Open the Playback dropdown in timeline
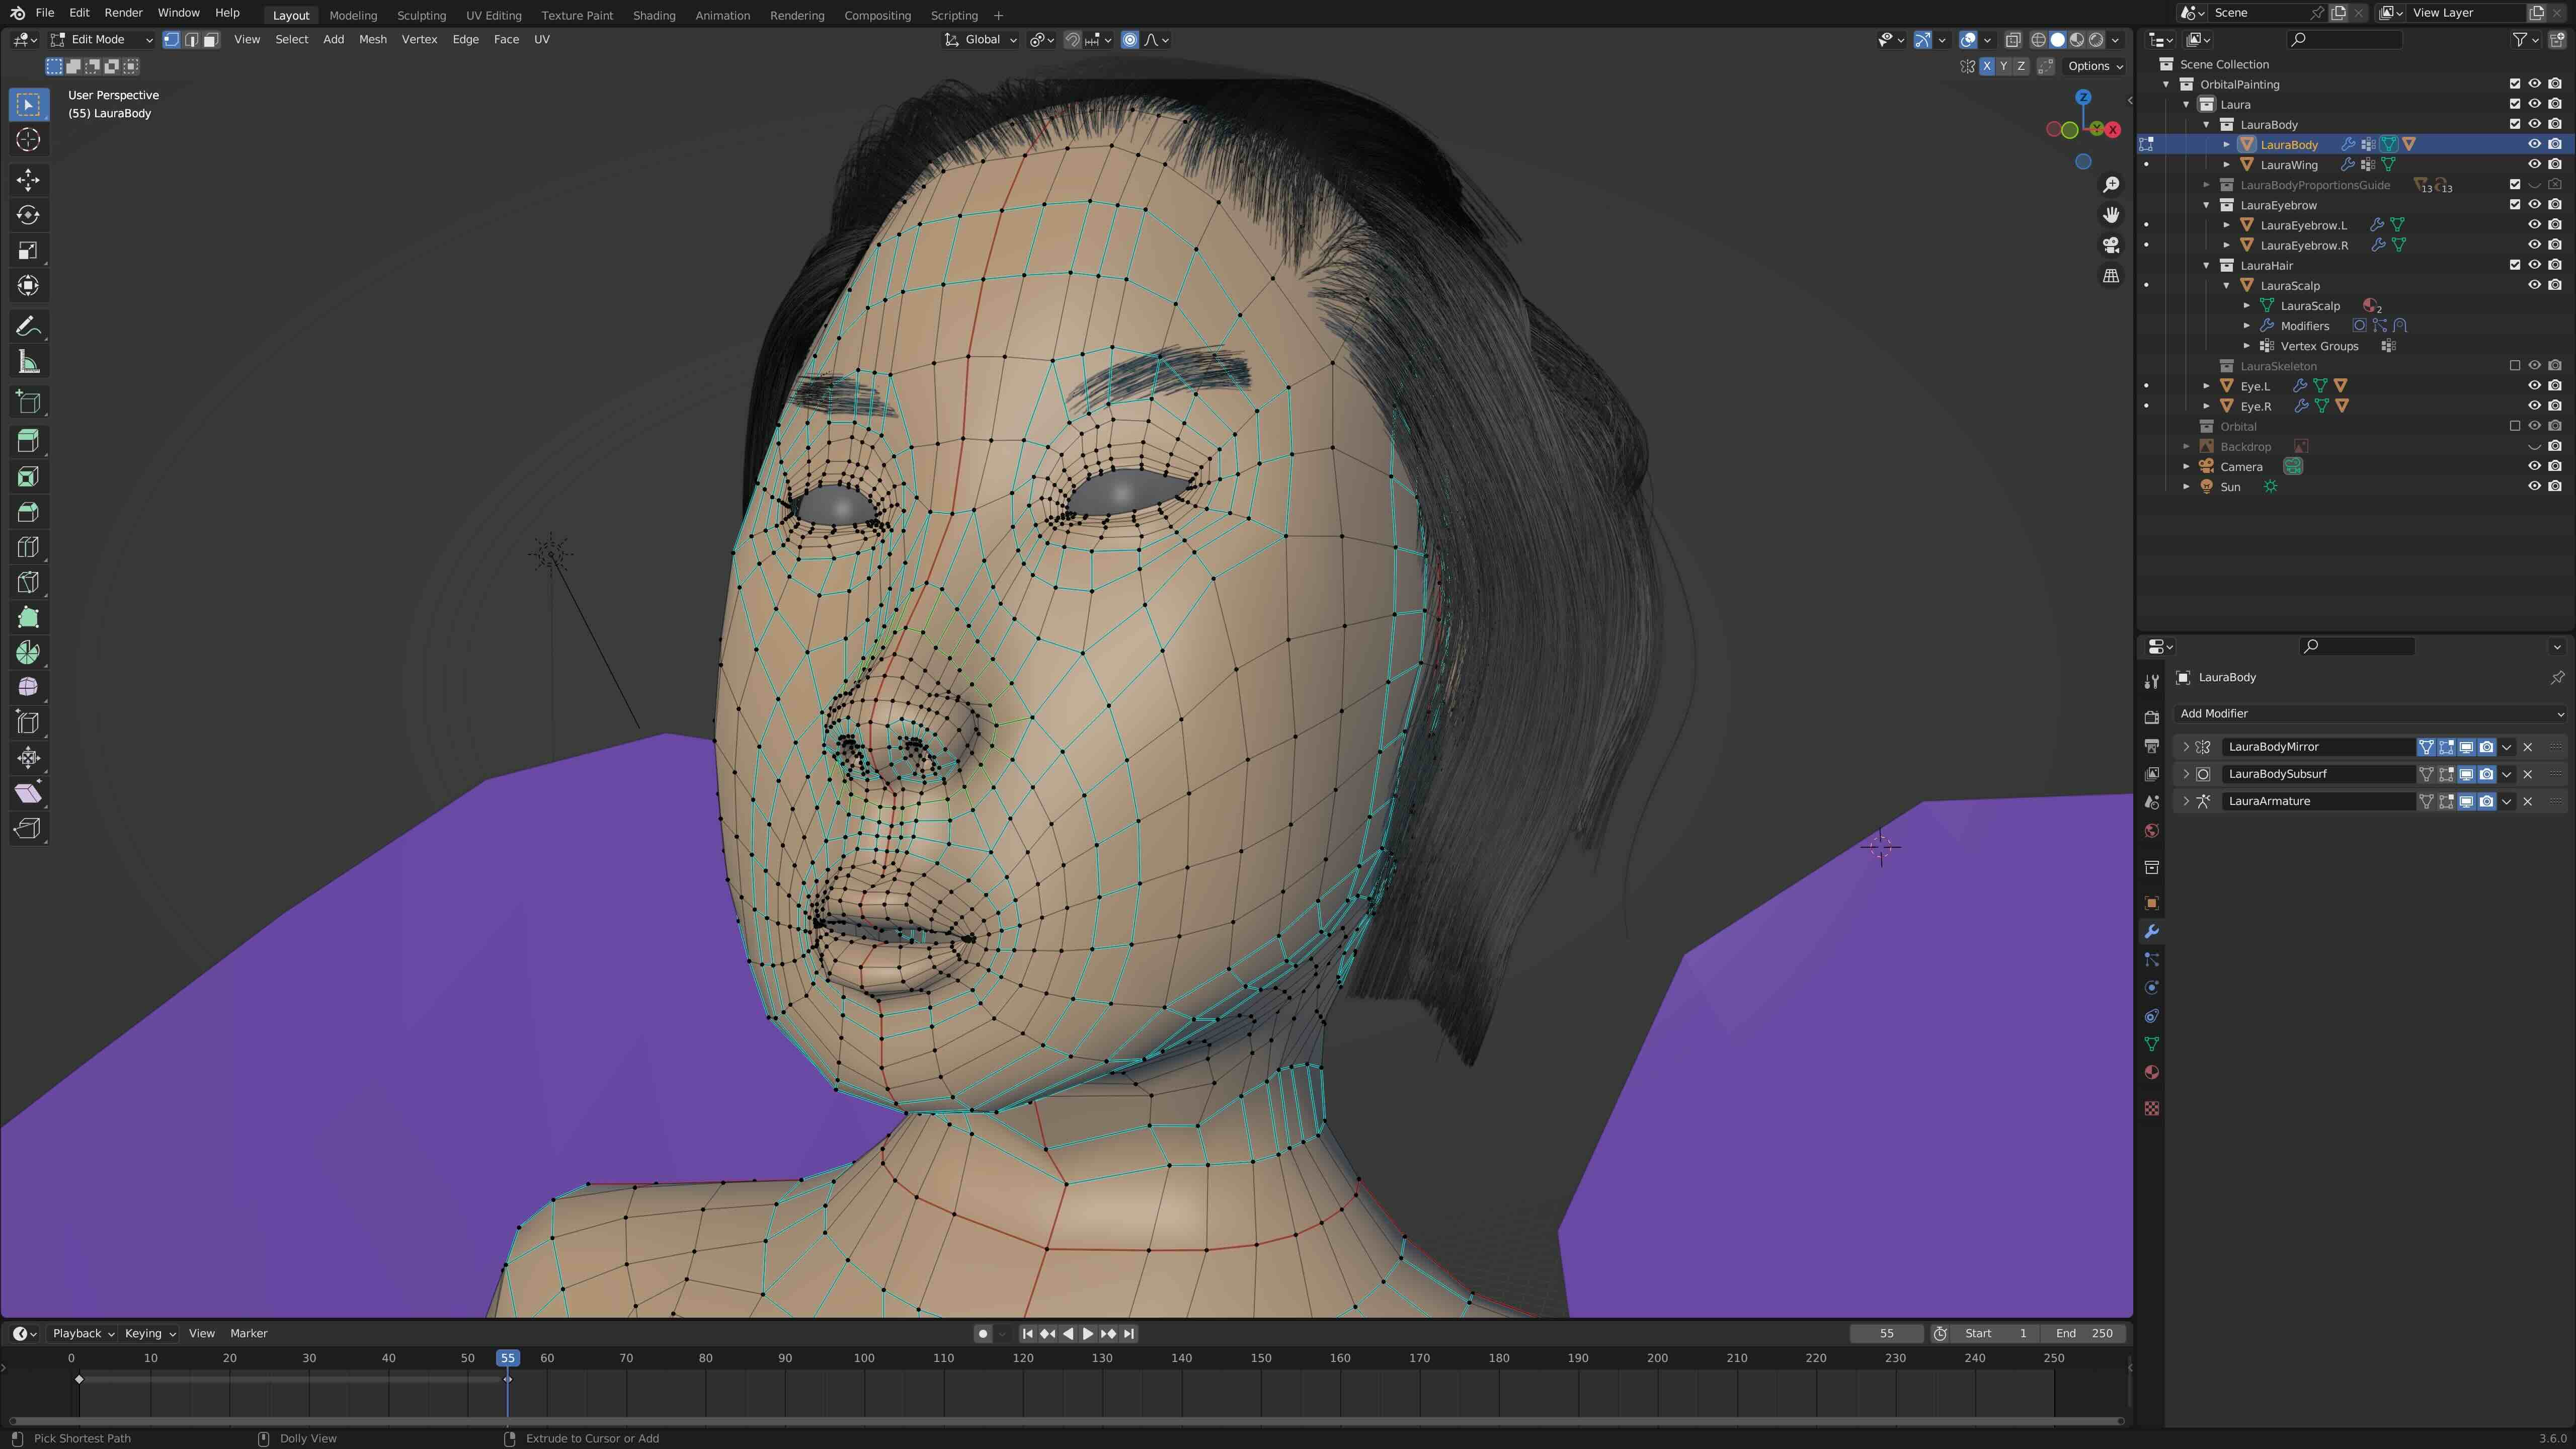2576x1449 pixels. click(x=83, y=1333)
